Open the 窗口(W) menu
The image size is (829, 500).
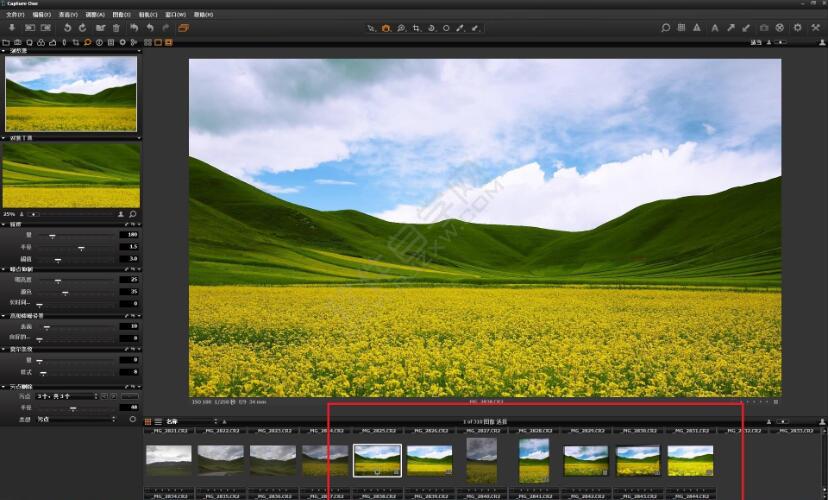[x=175, y=15]
